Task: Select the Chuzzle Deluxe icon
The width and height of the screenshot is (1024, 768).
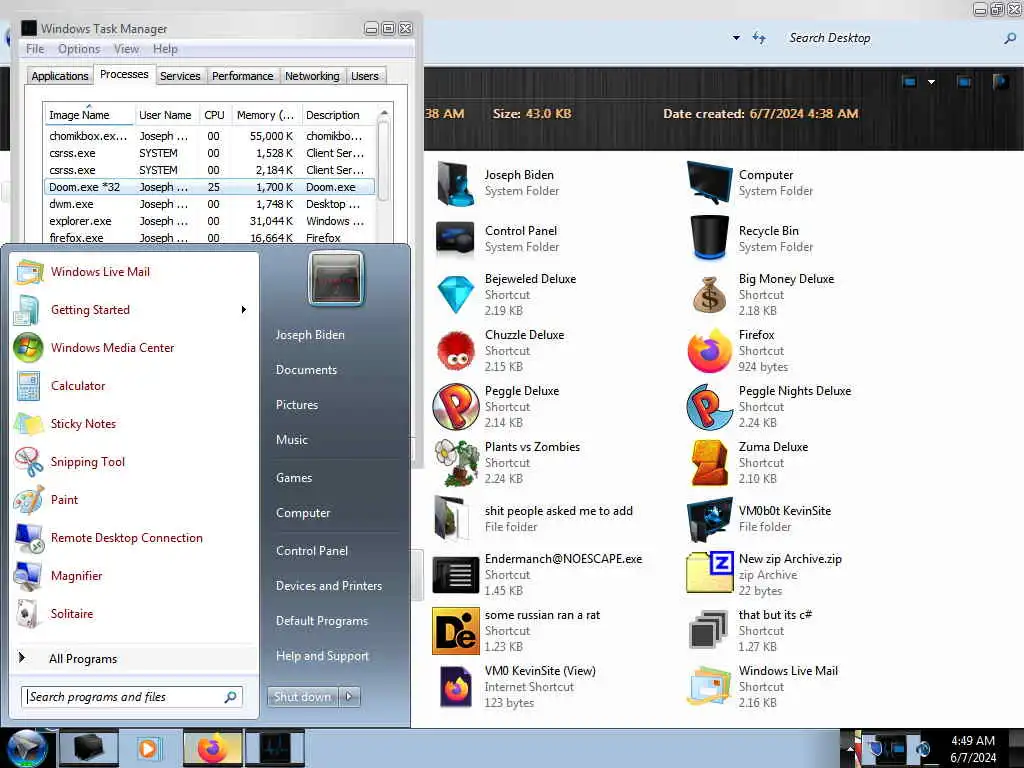Action: tap(455, 351)
